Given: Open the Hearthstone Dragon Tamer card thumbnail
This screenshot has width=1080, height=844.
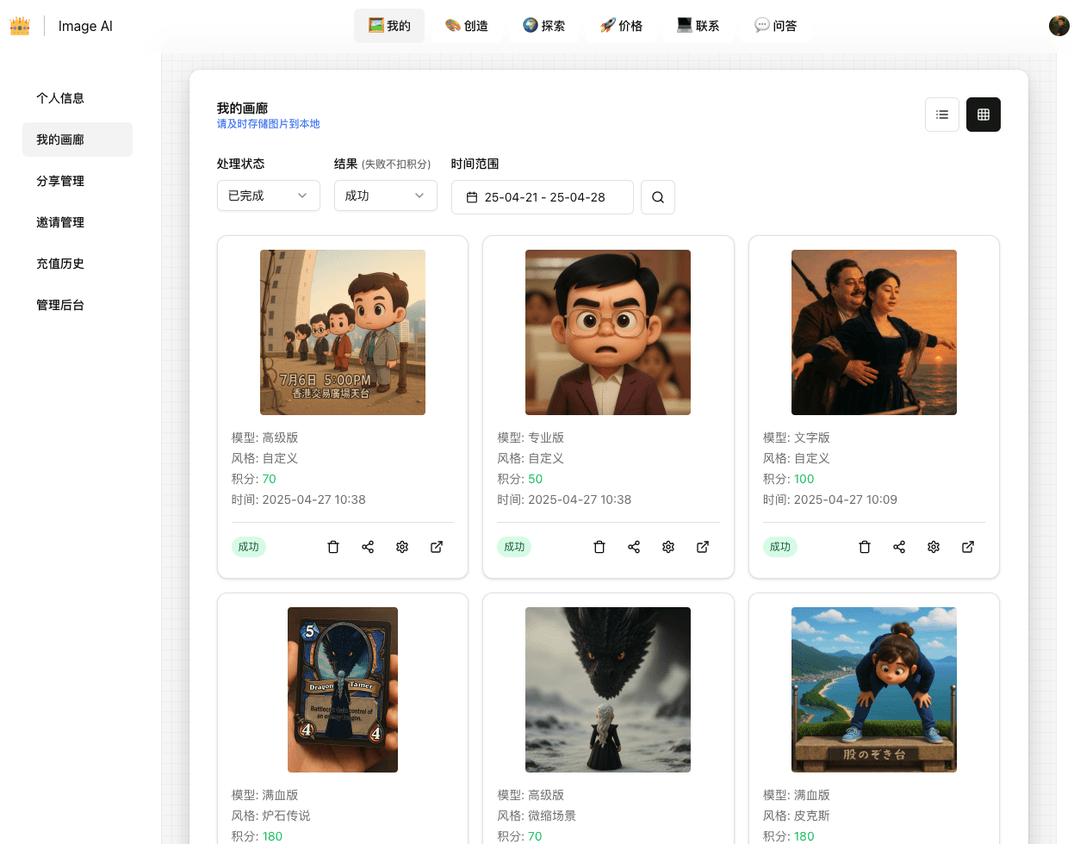Looking at the screenshot, I should click(x=342, y=689).
